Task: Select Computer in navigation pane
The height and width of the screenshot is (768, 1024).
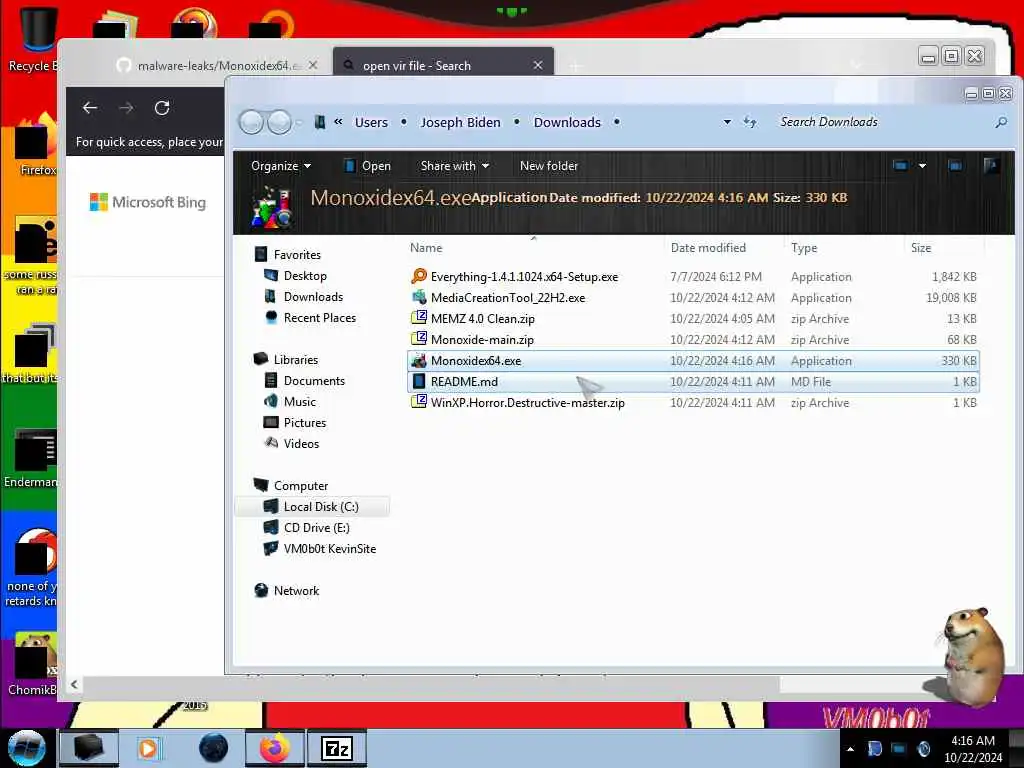Action: click(300, 486)
